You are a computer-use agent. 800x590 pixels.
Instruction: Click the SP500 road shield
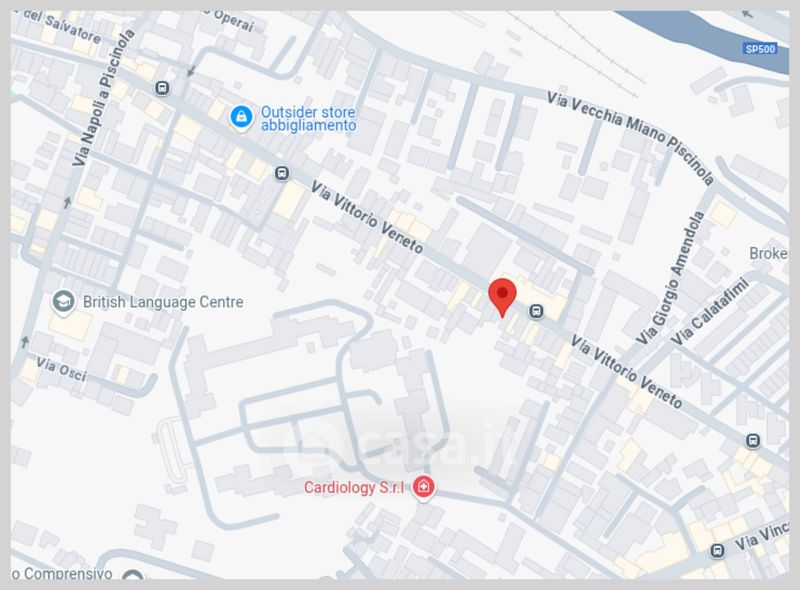760,49
